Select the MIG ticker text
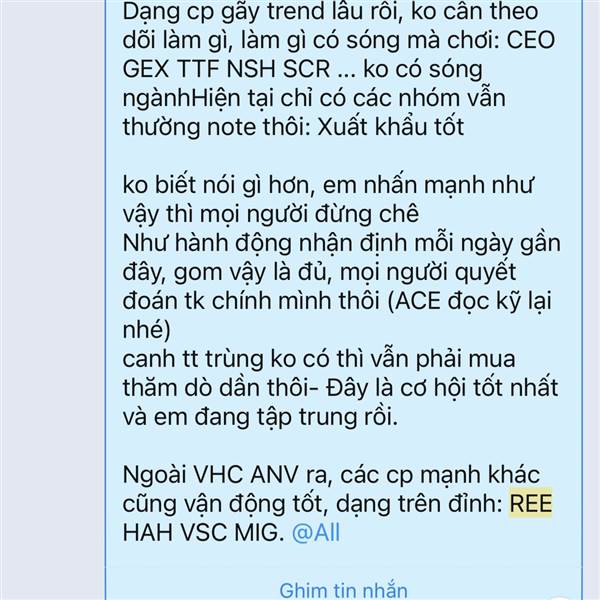600x600 pixels. pos(256,532)
